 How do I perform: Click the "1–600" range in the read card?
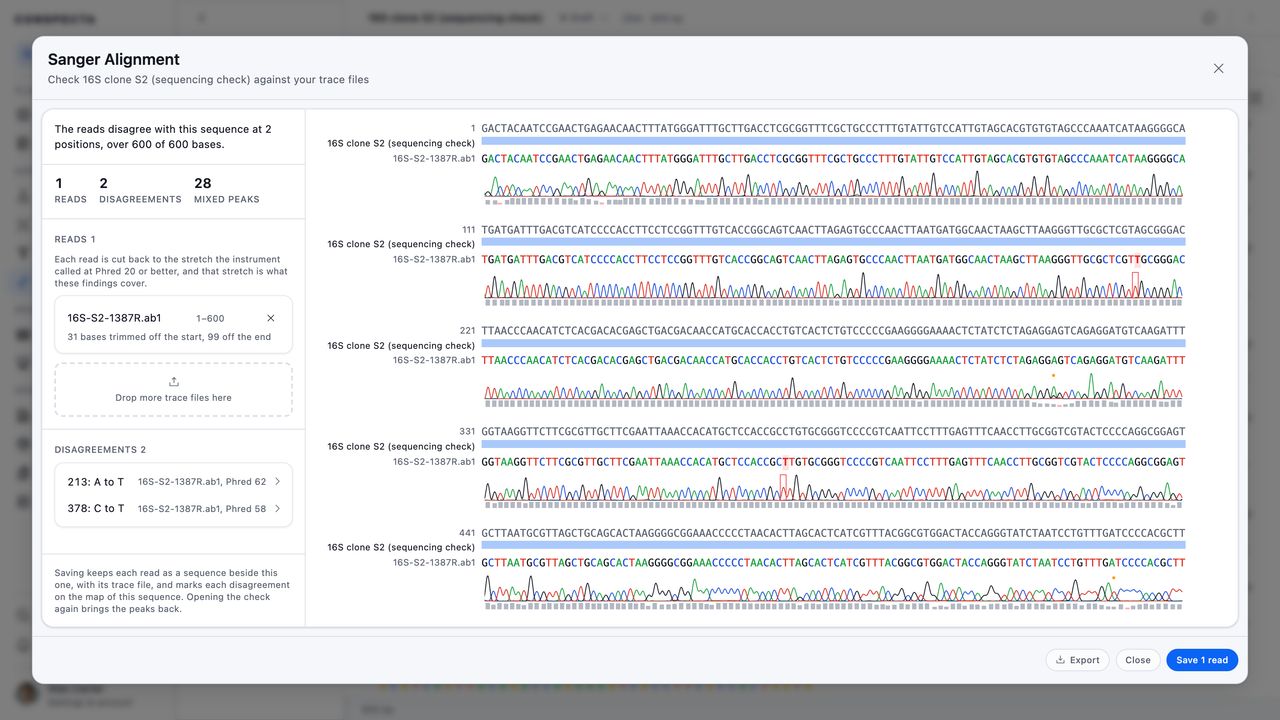tap(210, 318)
